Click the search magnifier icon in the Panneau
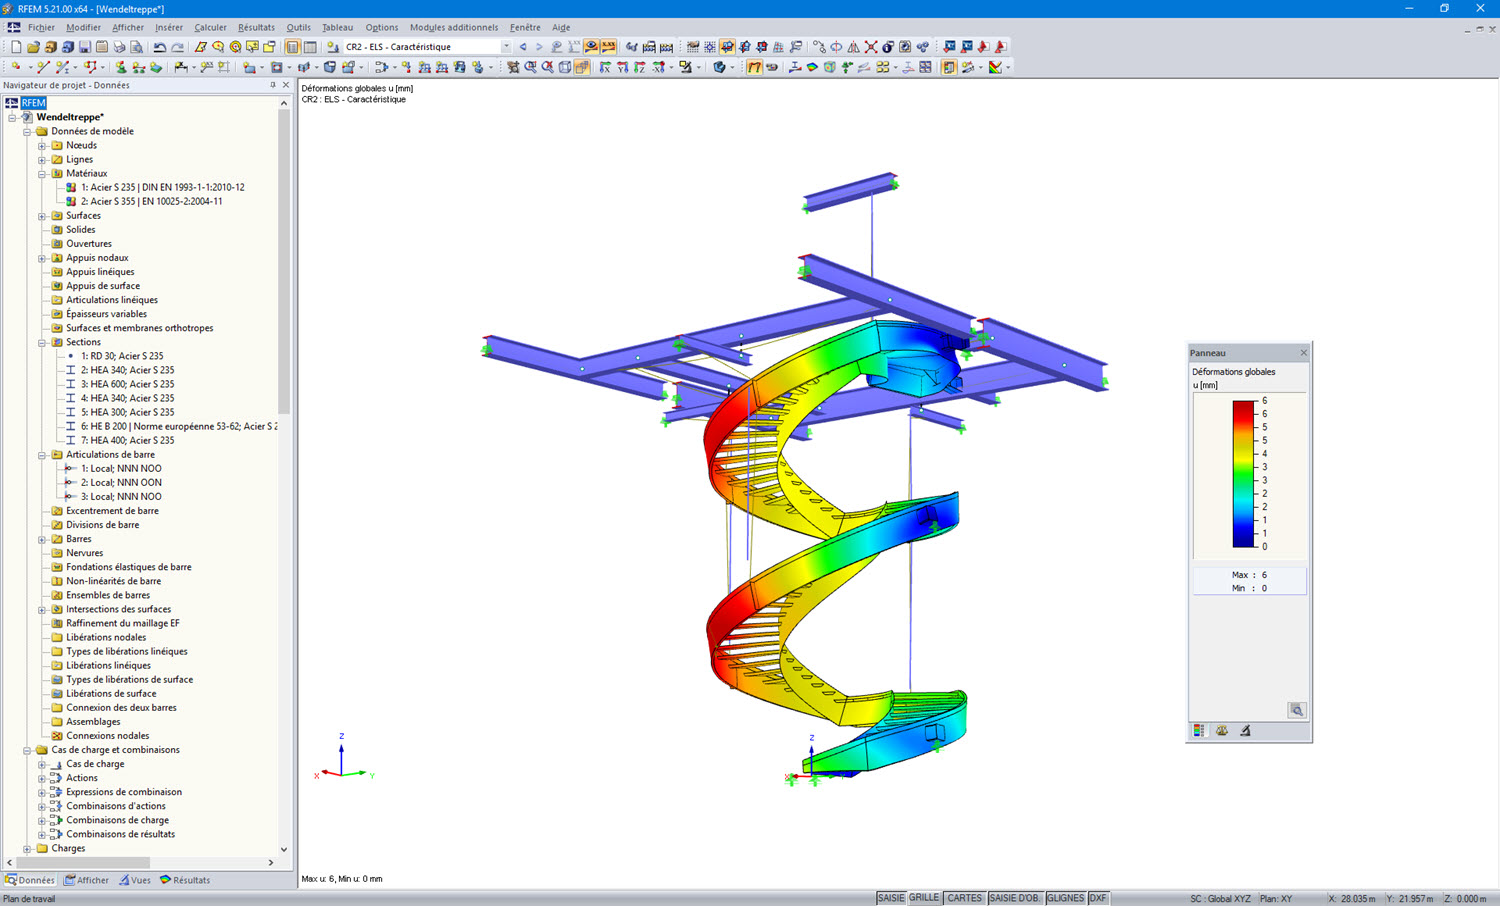 1296,710
